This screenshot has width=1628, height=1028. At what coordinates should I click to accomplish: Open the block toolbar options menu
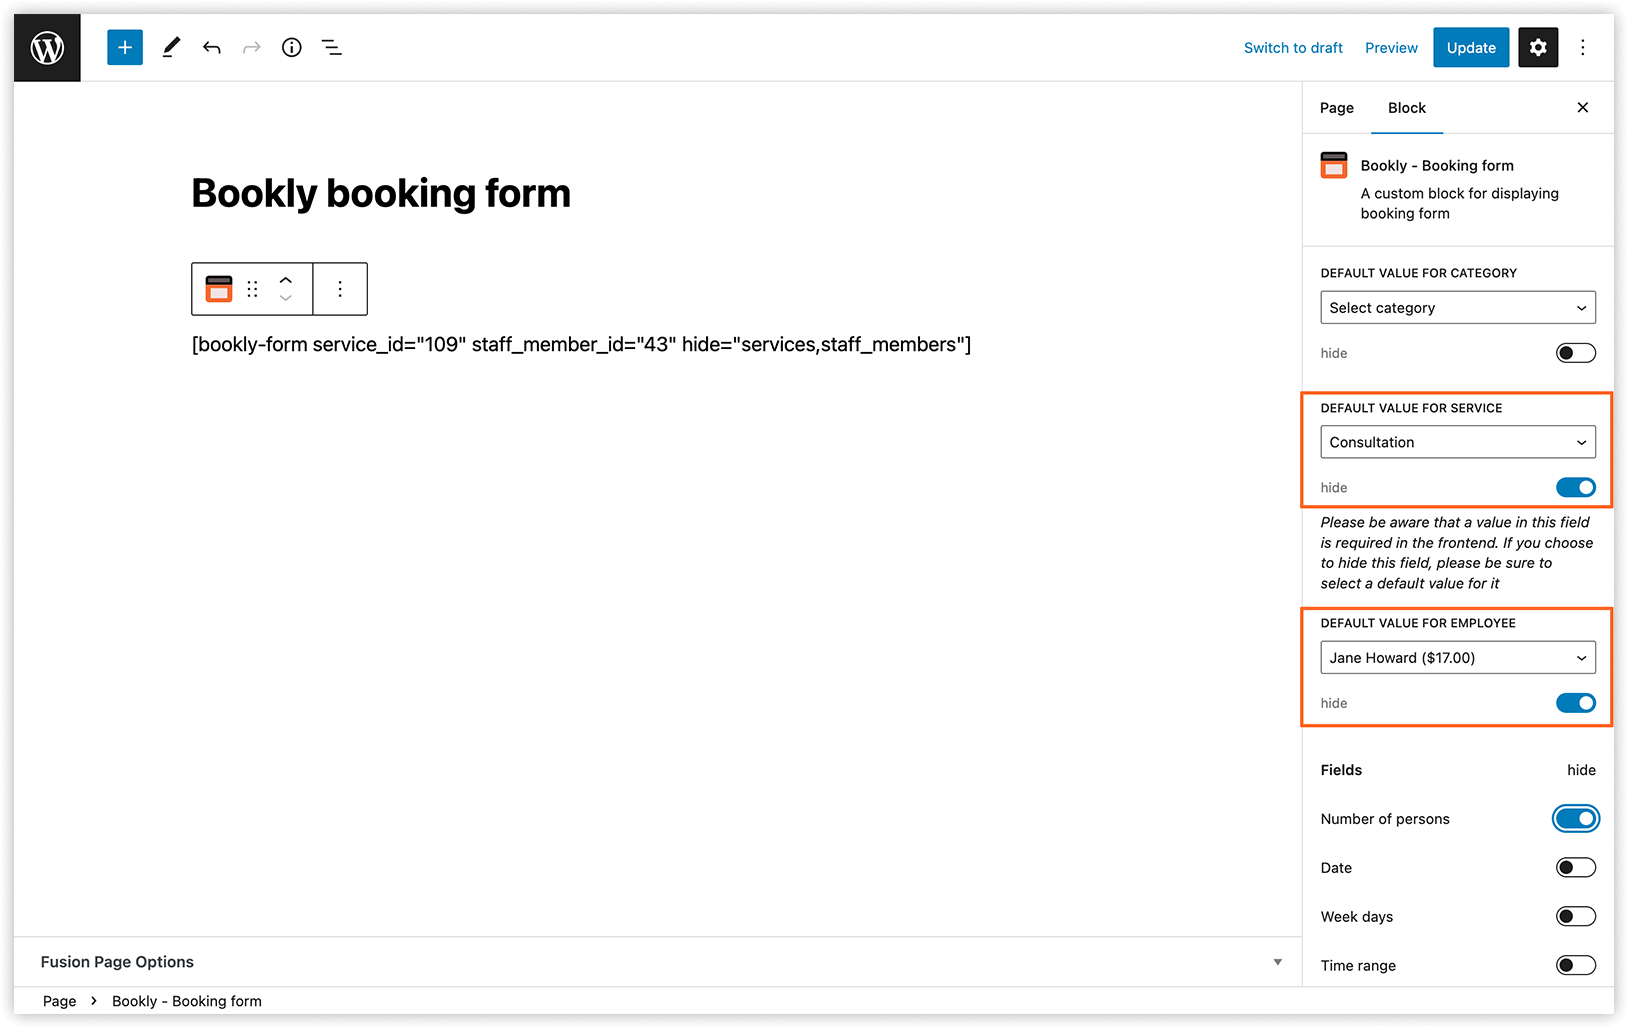click(x=340, y=289)
